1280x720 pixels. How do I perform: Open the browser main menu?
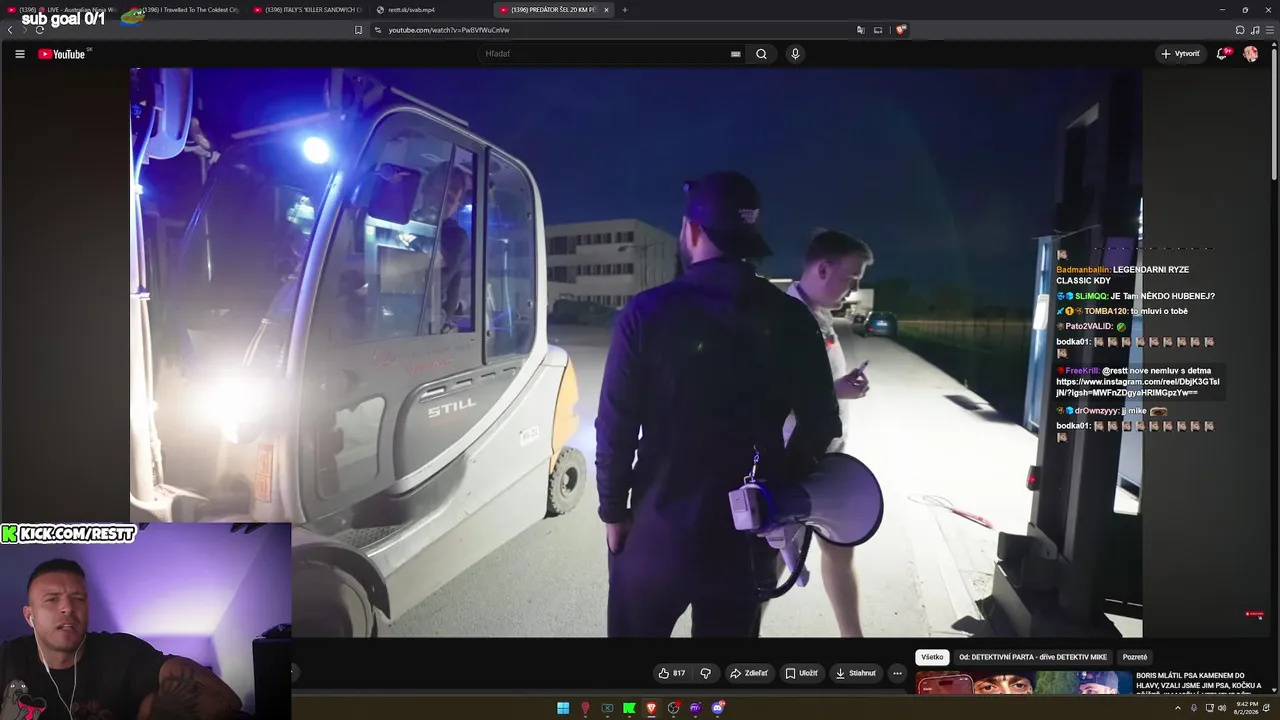1269,30
